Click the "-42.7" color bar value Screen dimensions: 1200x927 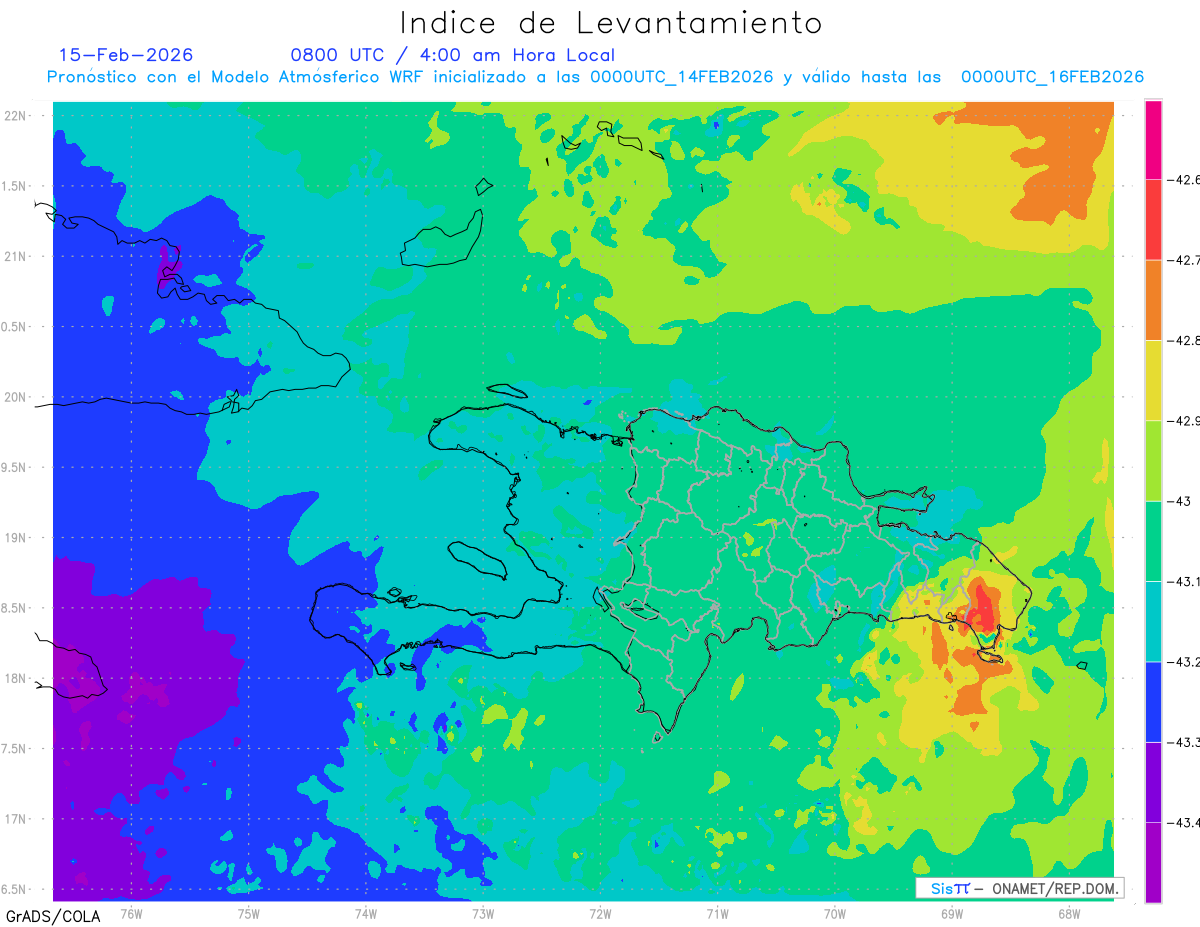click(x=1184, y=260)
